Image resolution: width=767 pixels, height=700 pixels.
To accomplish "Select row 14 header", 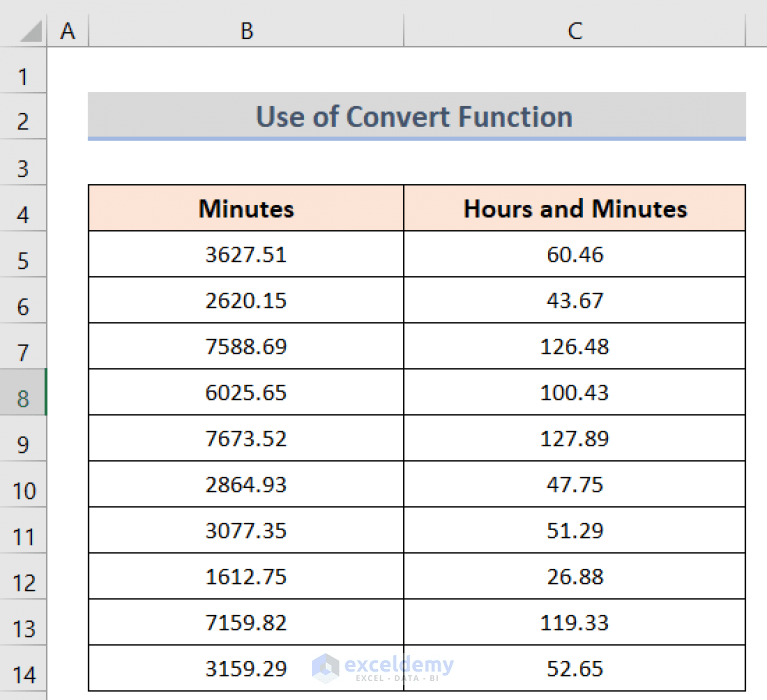I will [x=23, y=668].
